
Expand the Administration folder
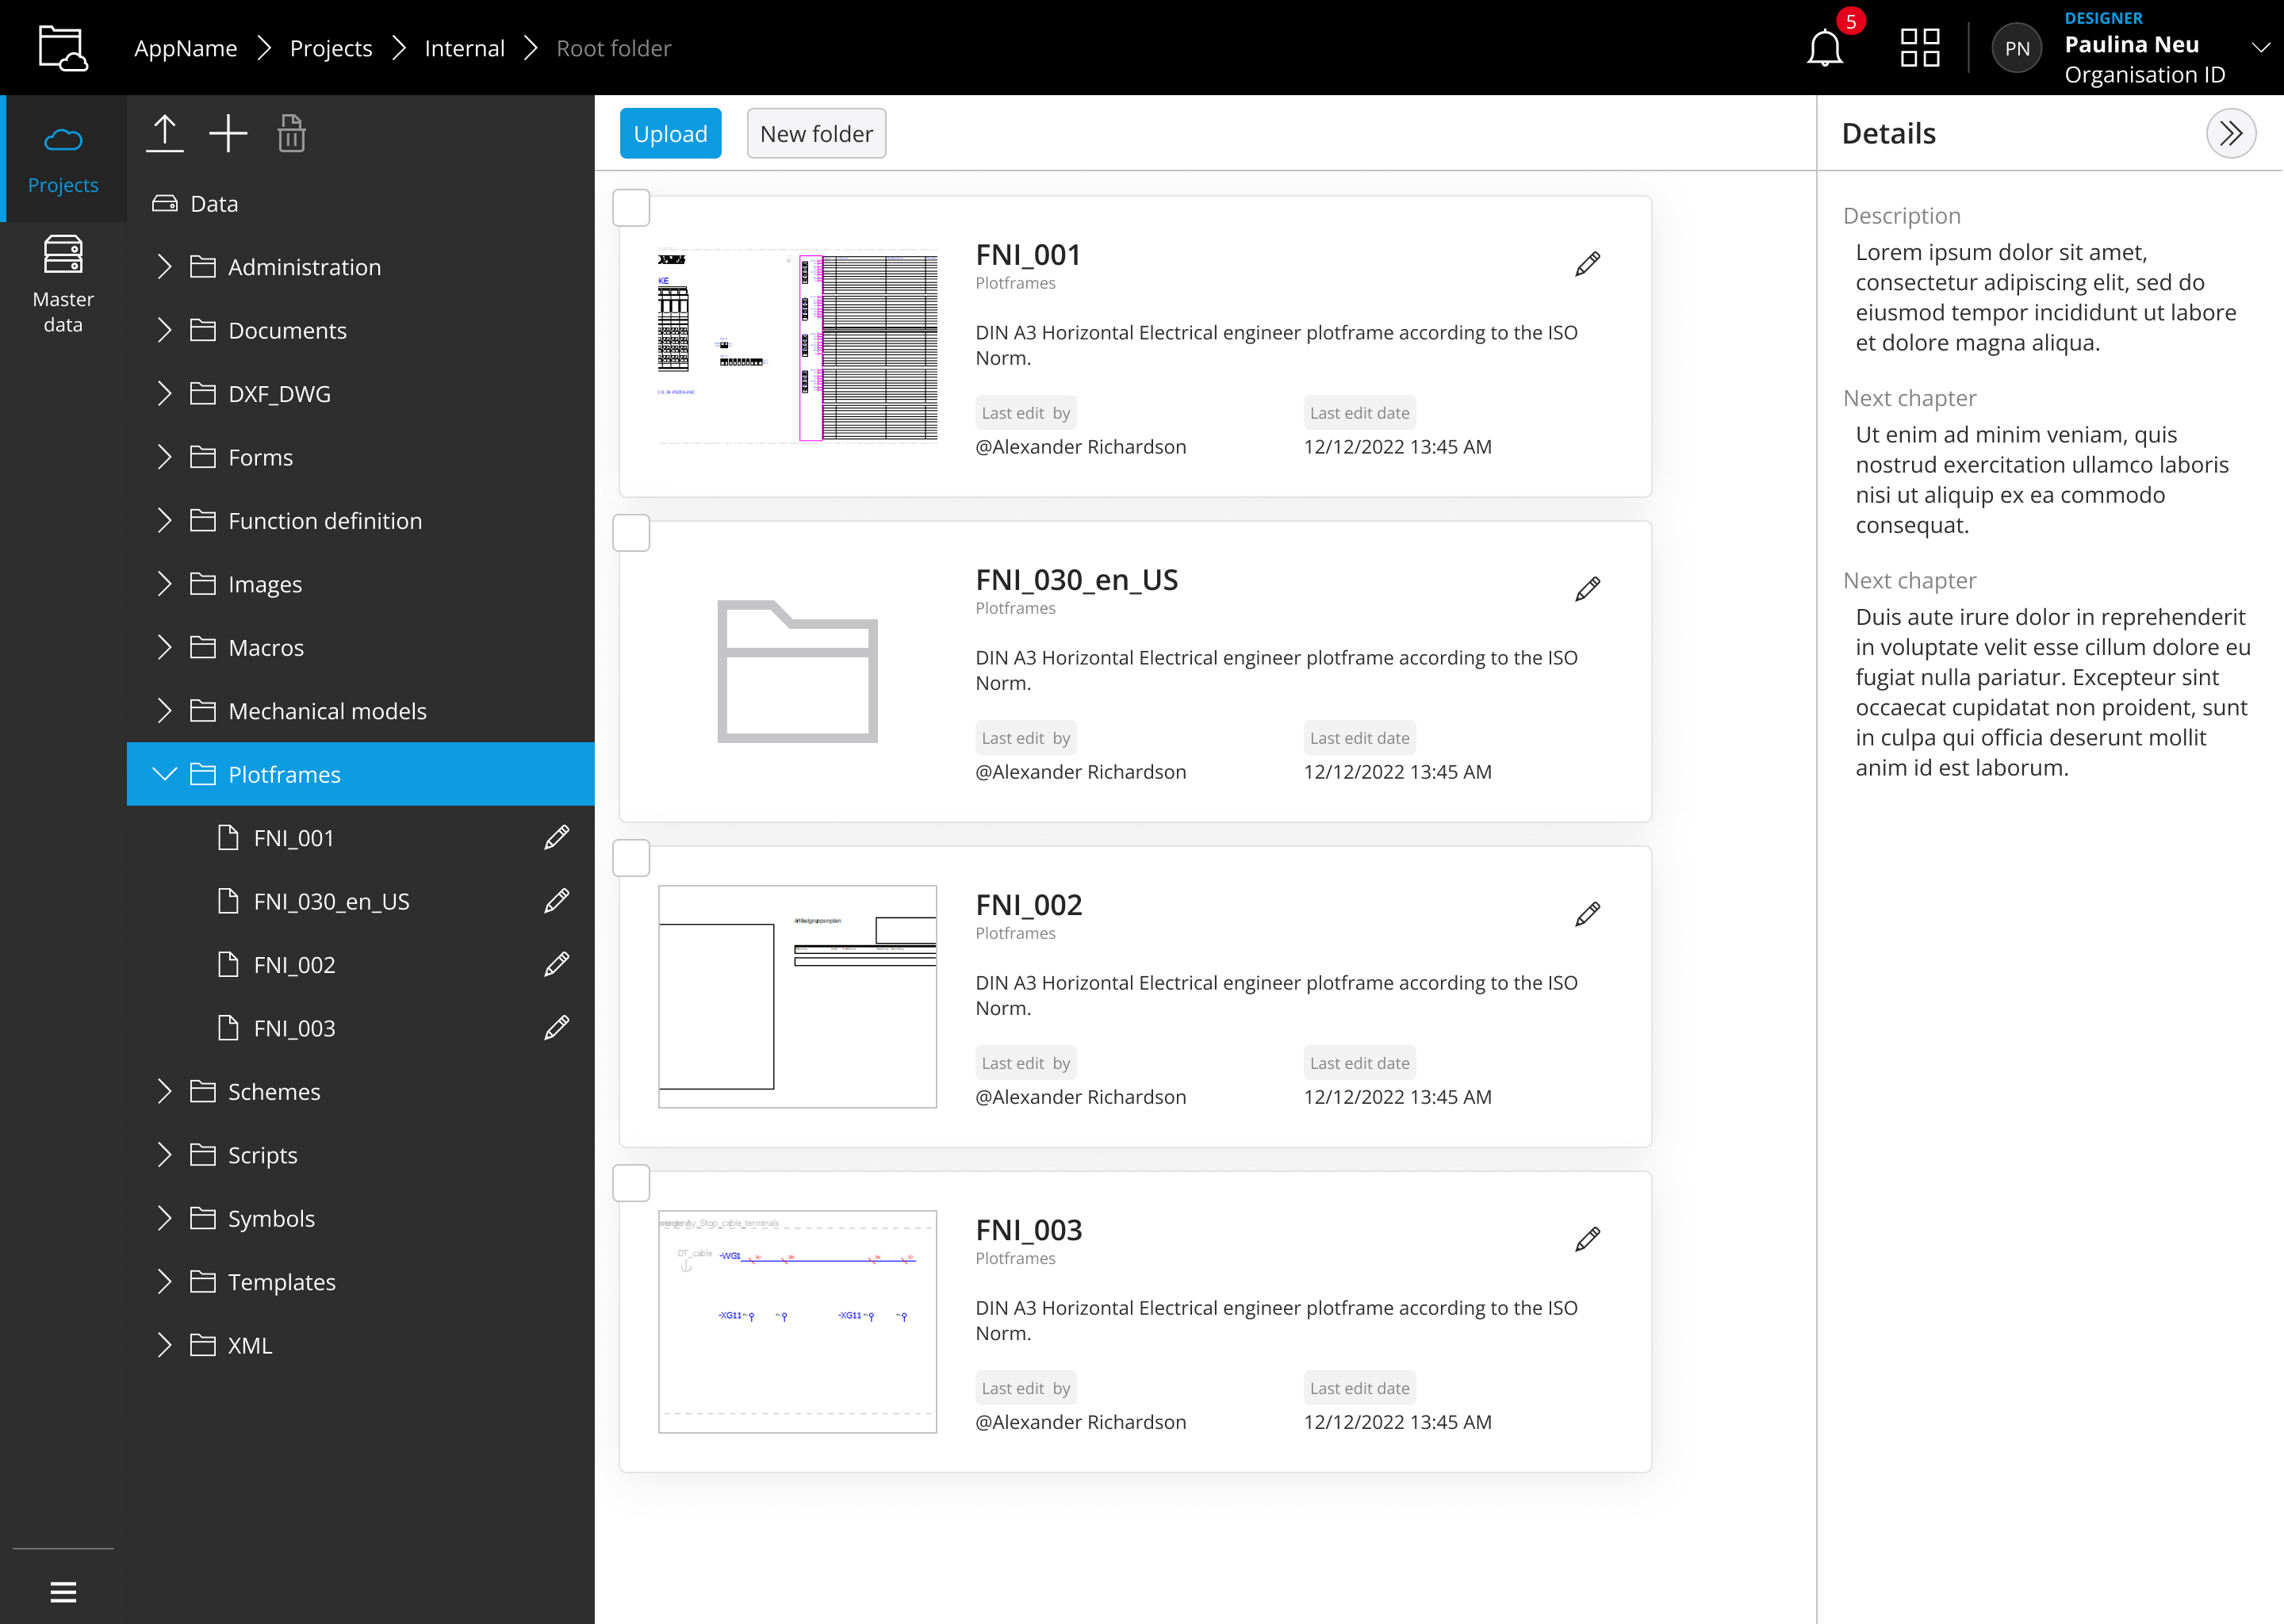[x=164, y=267]
